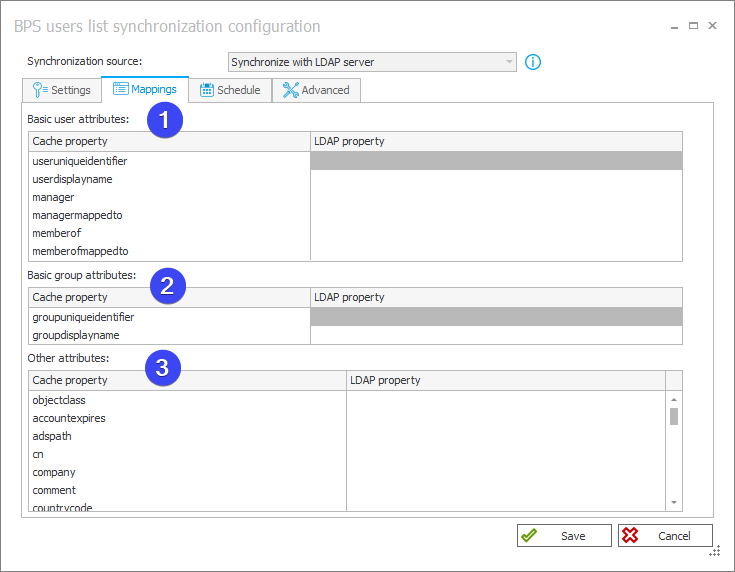Image resolution: width=735 pixels, height=572 pixels.
Task: Click the key icon on Settings tab
Action: (x=39, y=90)
